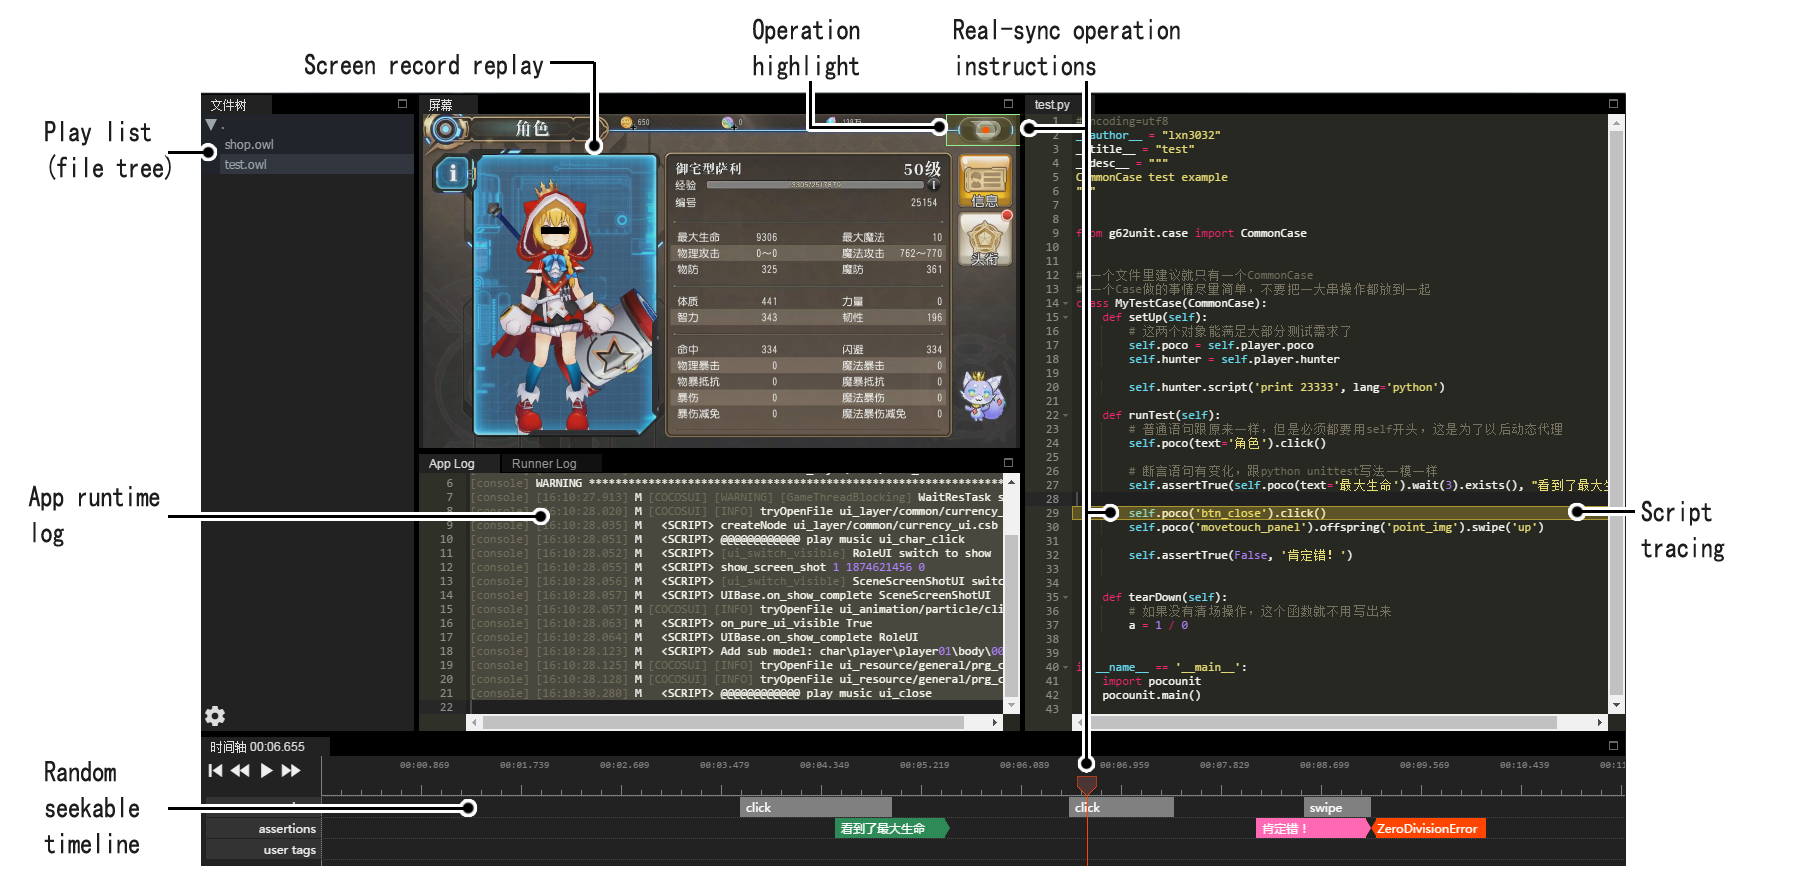Click the fox mascot icon in game screen
This screenshot has width=1807, height=893.
click(x=982, y=397)
